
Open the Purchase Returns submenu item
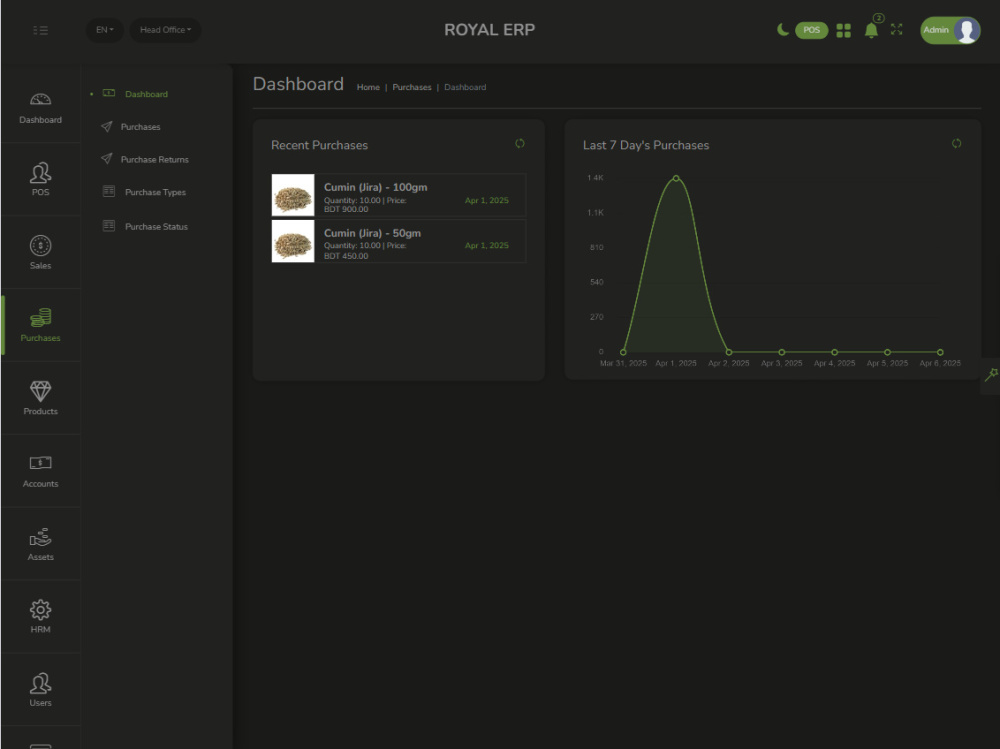pyautogui.click(x=154, y=159)
